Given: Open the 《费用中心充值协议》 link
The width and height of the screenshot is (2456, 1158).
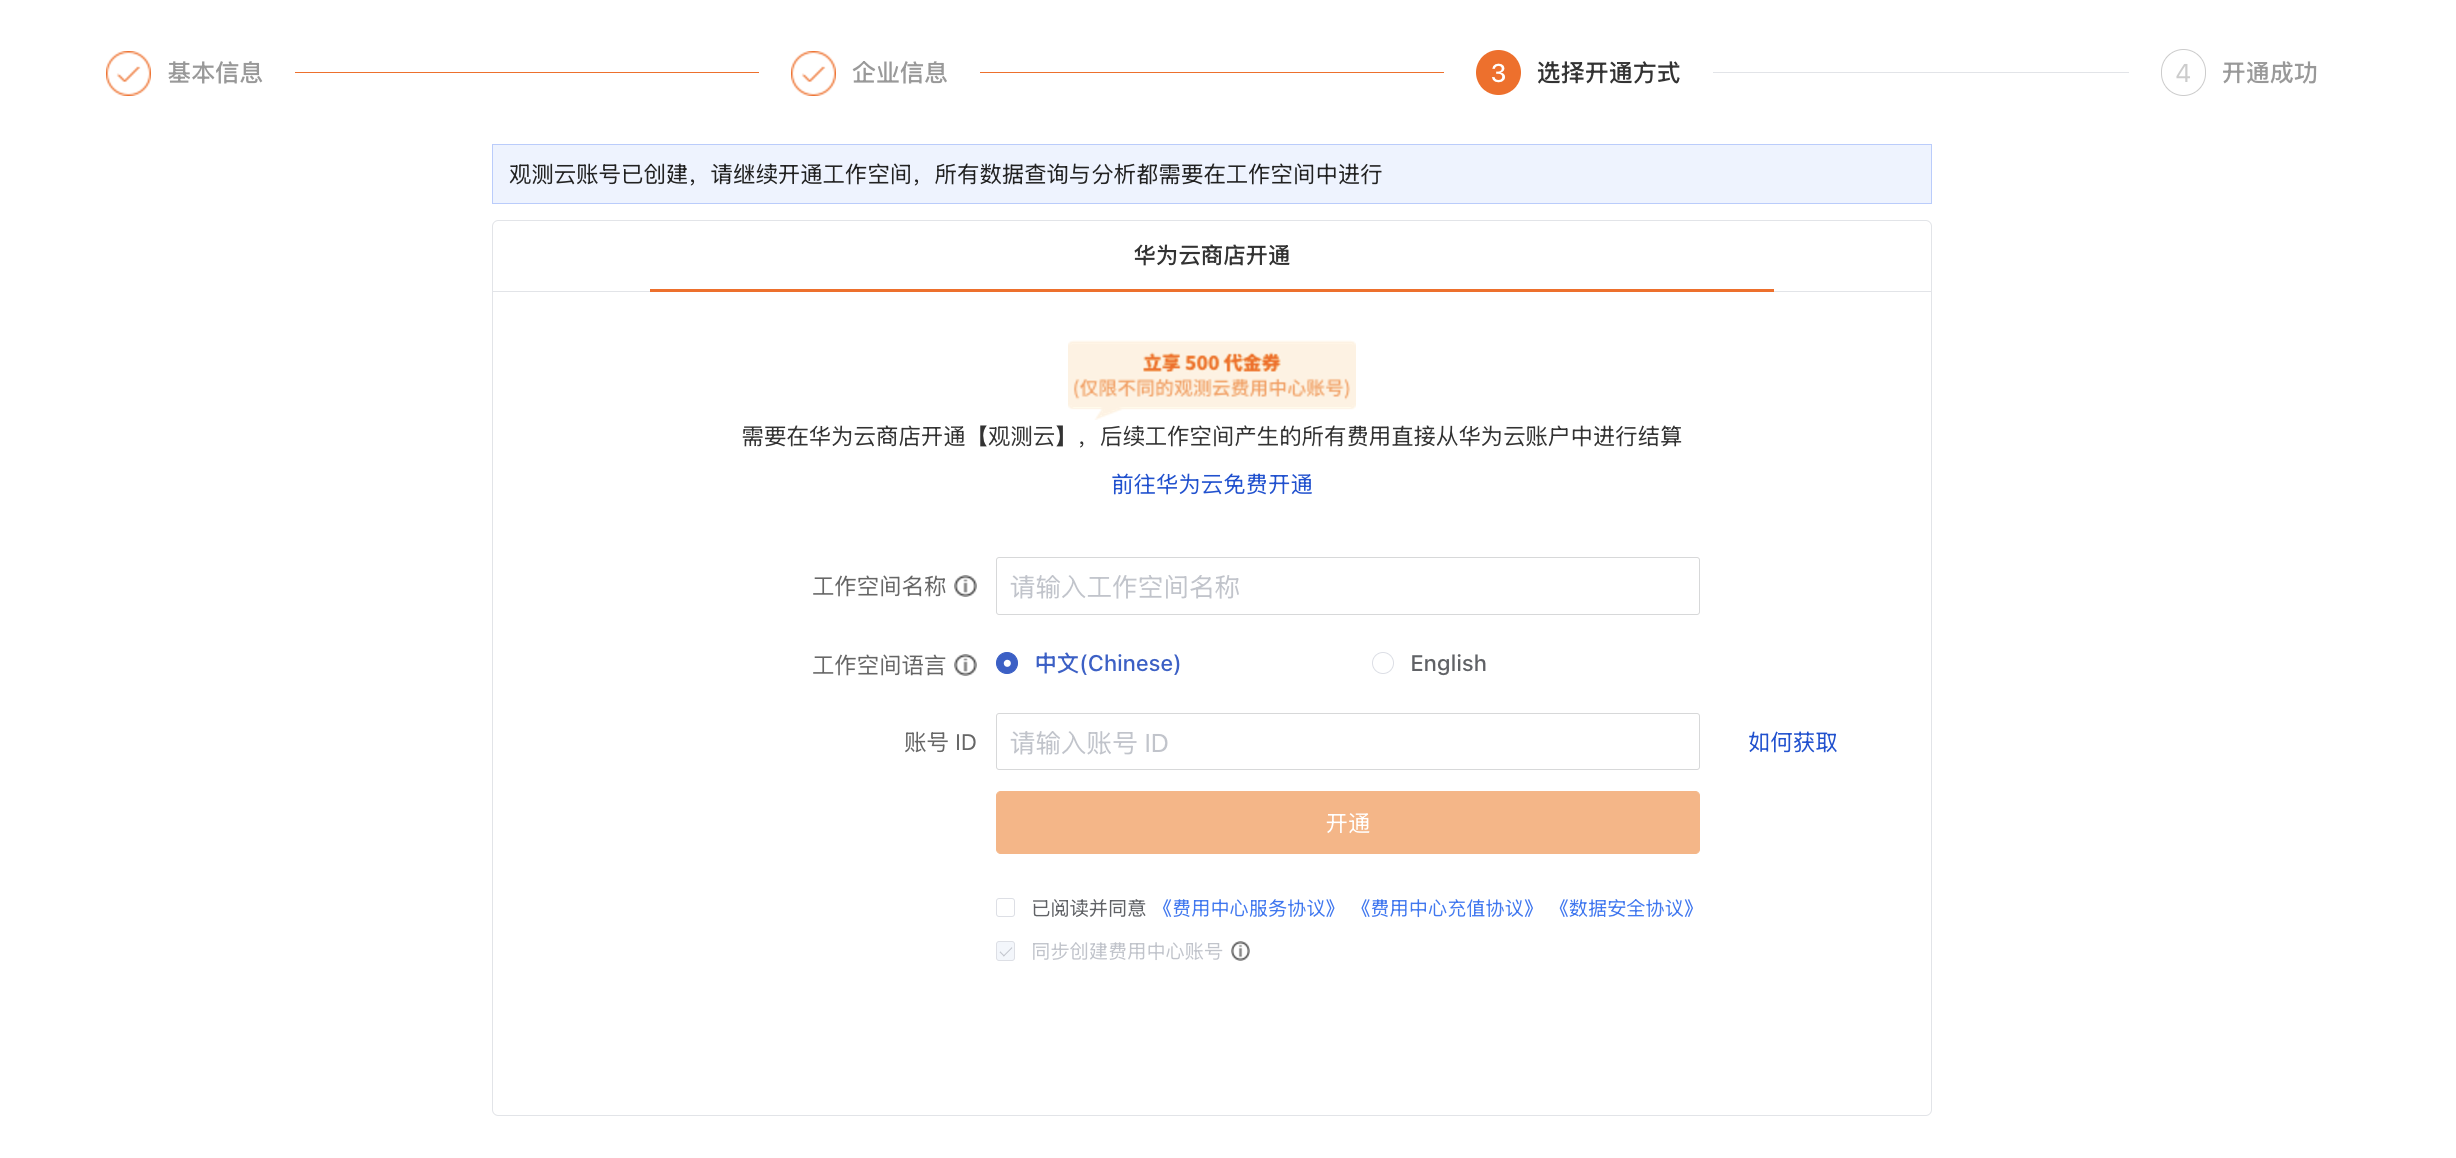Looking at the screenshot, I should click(x=1447, y=908).
